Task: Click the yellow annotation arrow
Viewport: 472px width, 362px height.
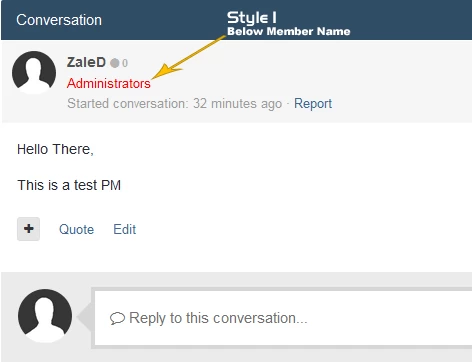Action: [188, 57]
